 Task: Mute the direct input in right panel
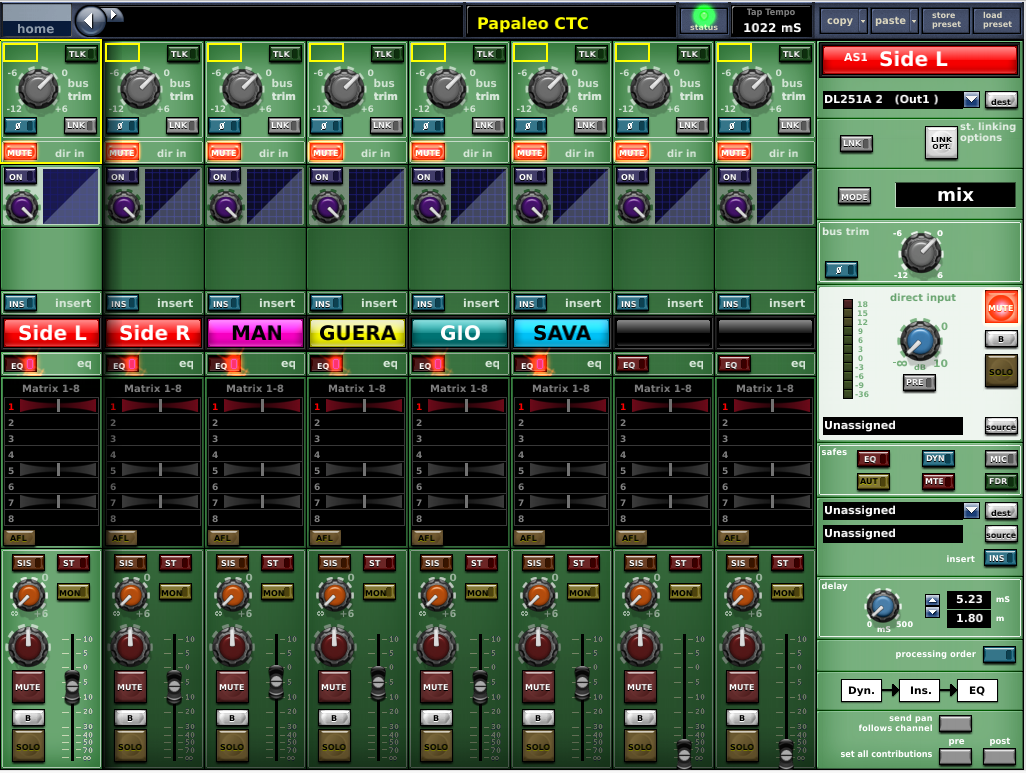pyautogui.click(x=1000, y=307)
